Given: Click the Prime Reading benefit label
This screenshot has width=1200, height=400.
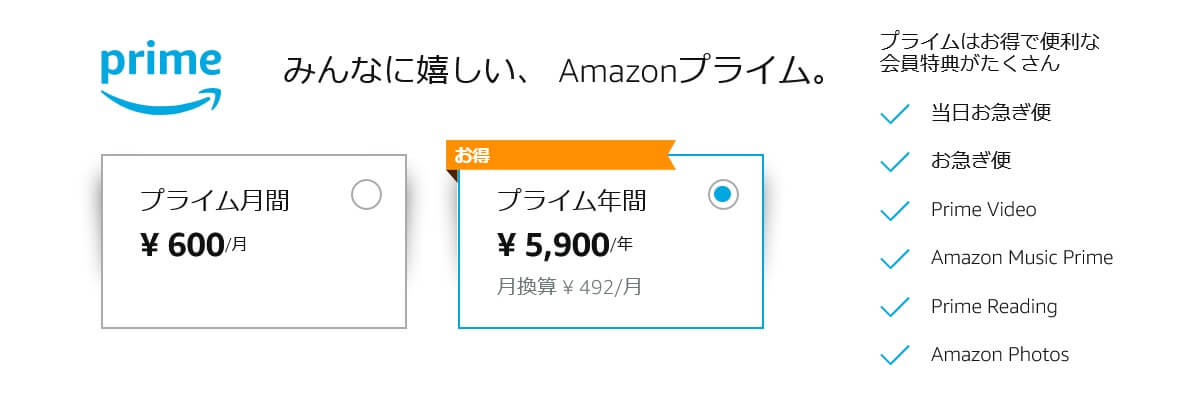Looking at the screenshot, I should click(994, 306).
